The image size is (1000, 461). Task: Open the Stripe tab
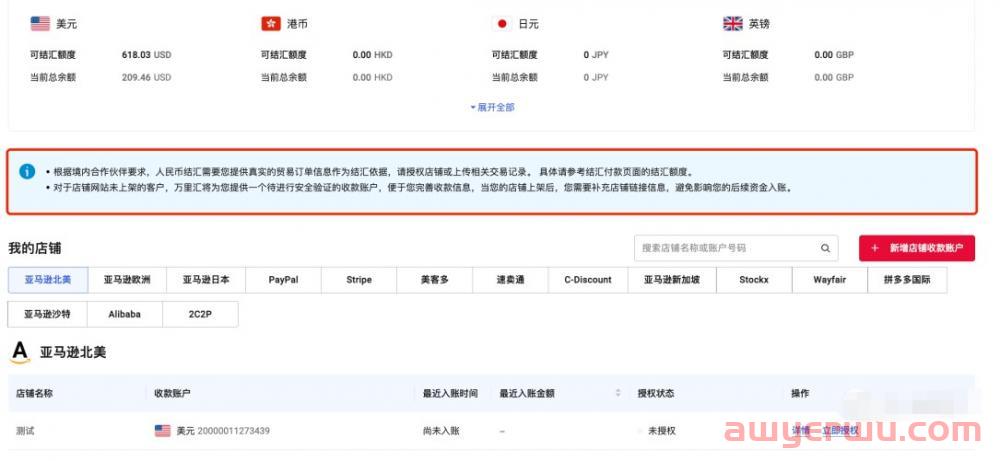click(359, 280)
